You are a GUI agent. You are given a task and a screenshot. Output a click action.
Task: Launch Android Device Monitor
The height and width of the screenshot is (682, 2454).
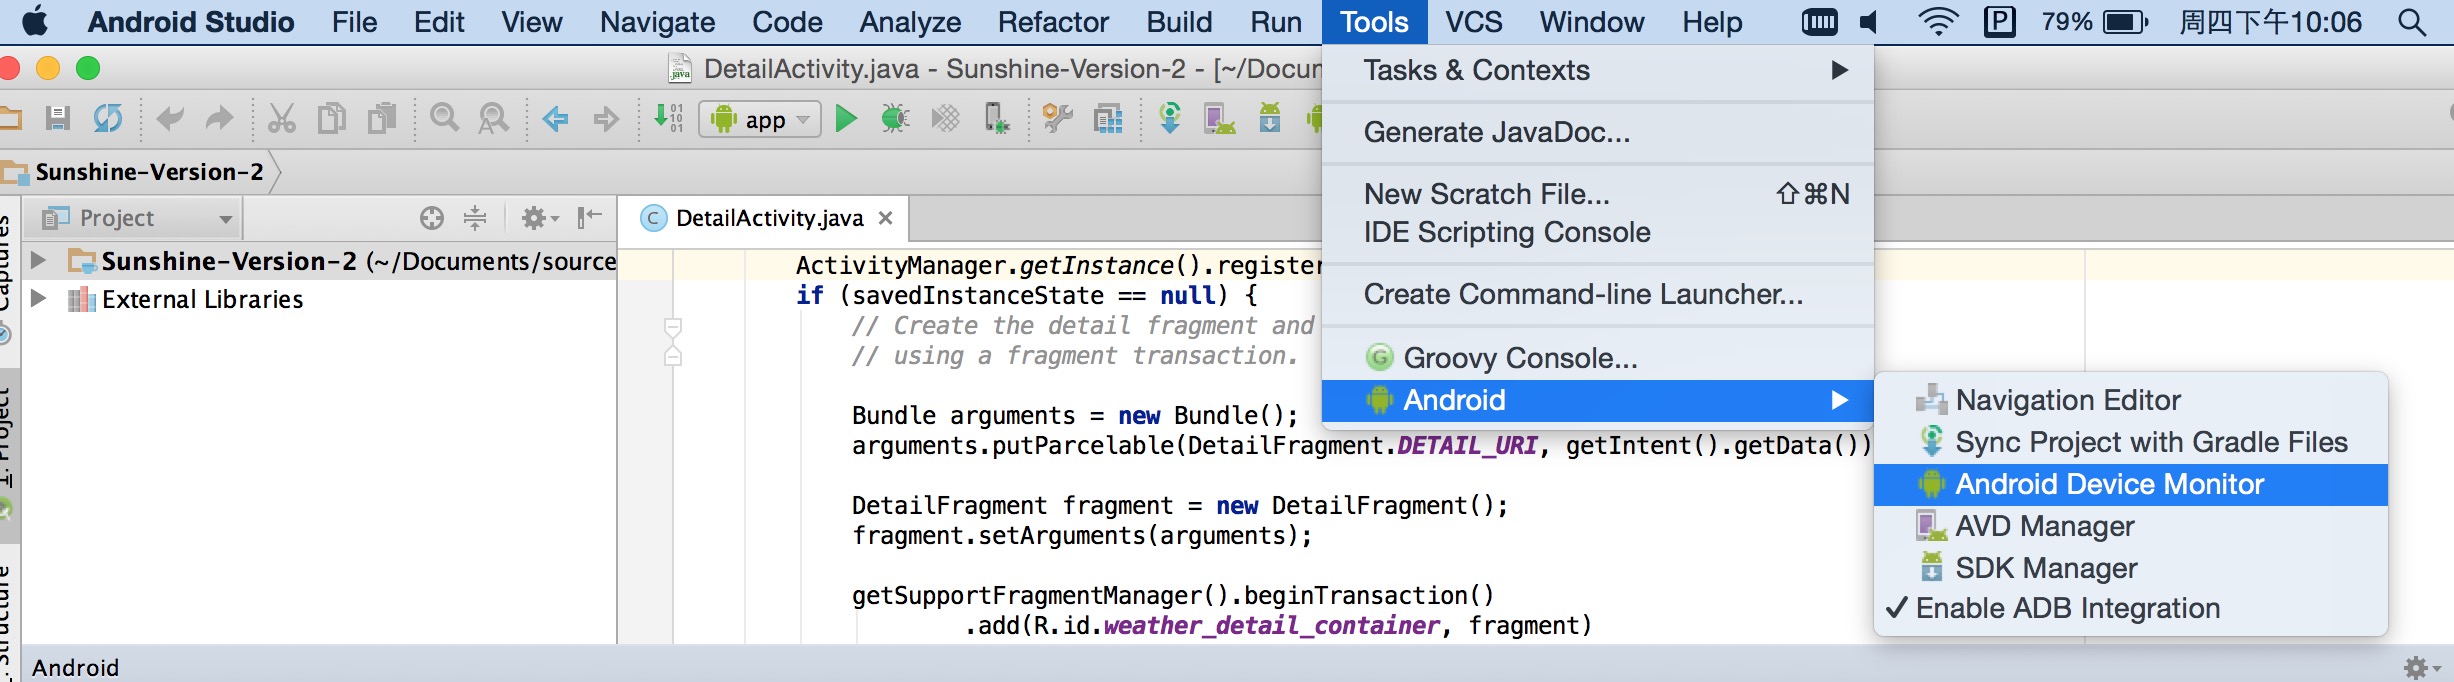tap(2130, 484)
